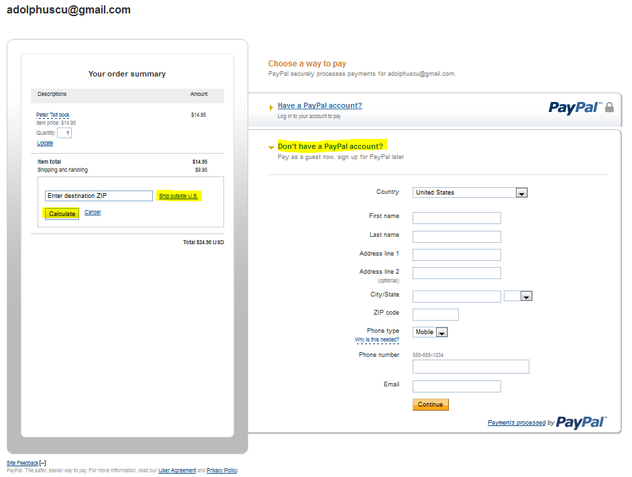Image resolution: width=632 pixels, height=477 pixels.
Task: Select the Total $24.90 USD text
Action: point(204,242)
